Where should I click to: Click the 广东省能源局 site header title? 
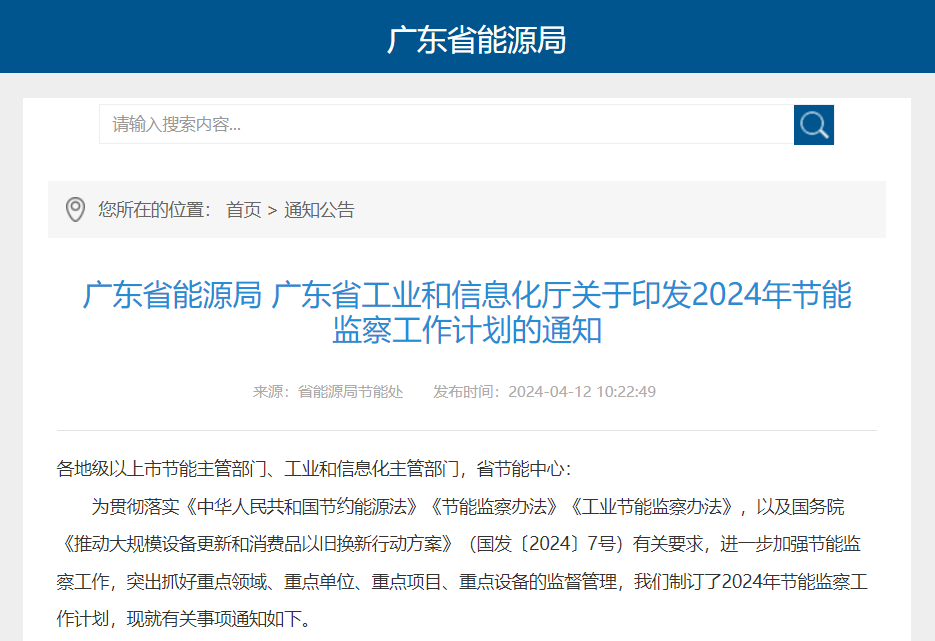[x=476, y=40]
